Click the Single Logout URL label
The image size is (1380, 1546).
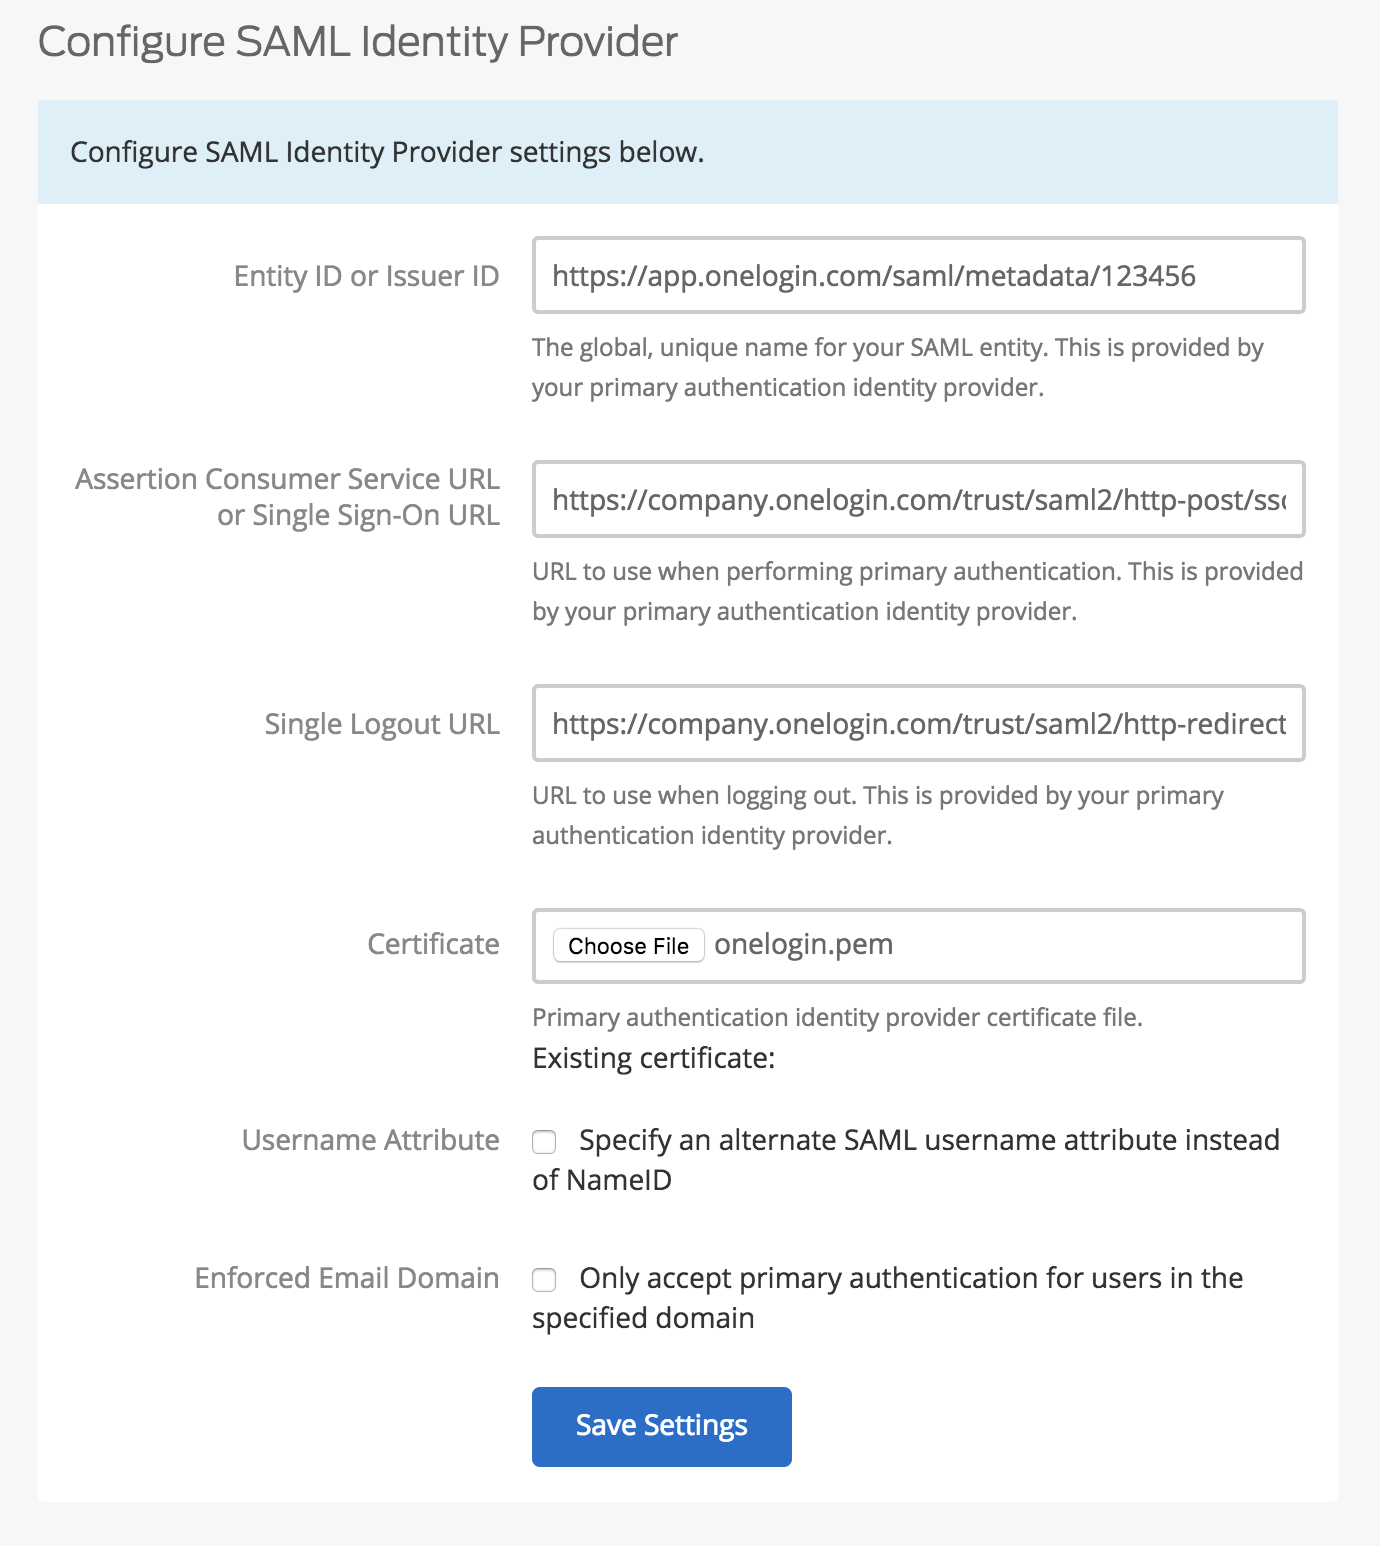coord(382,724)
